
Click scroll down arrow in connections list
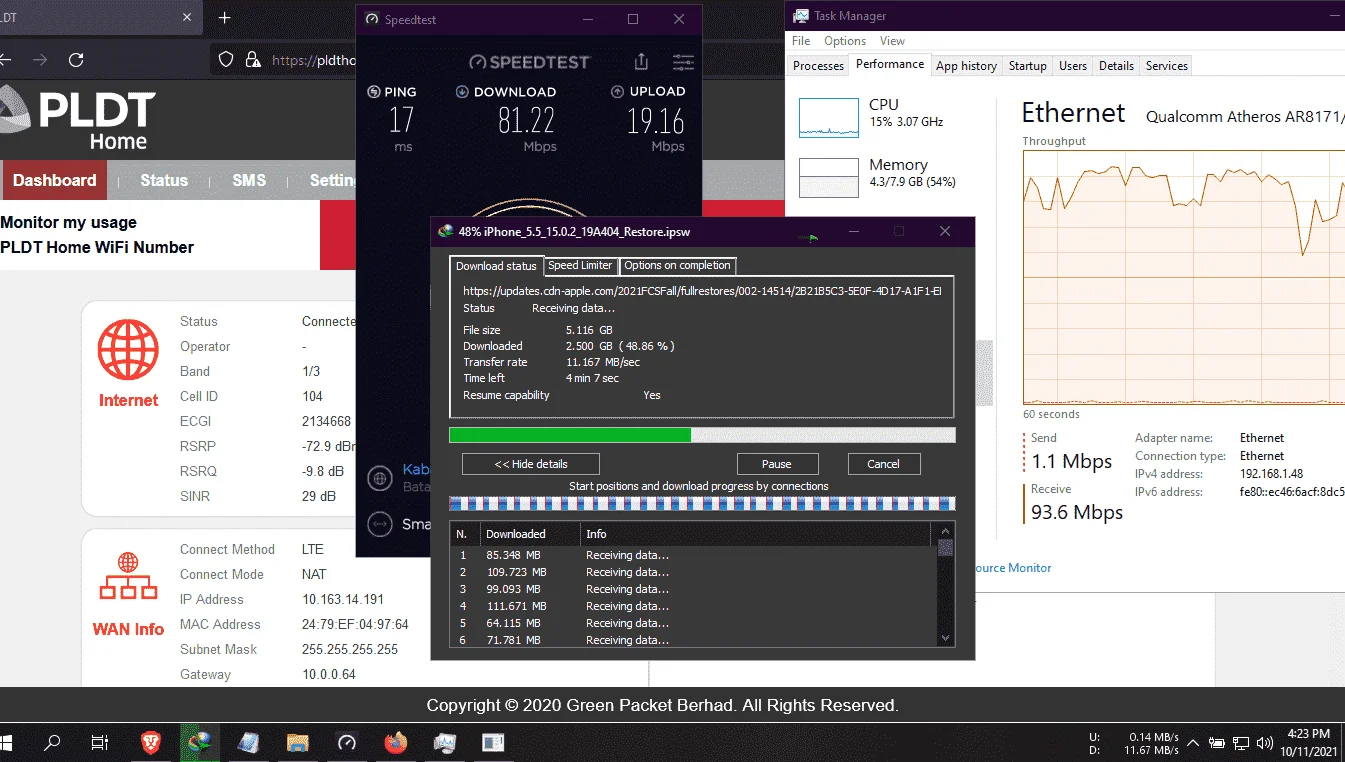[x=946, y=637]
